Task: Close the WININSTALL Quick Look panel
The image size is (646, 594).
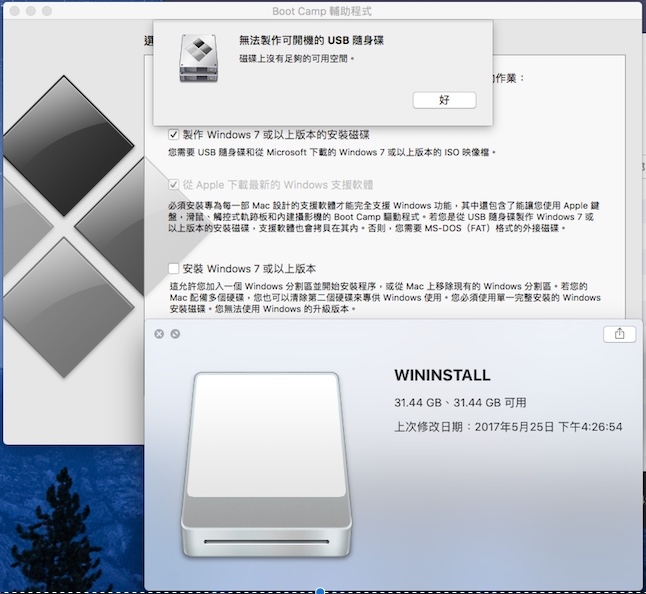Action: pyautogui.click(x=159, y=334)
